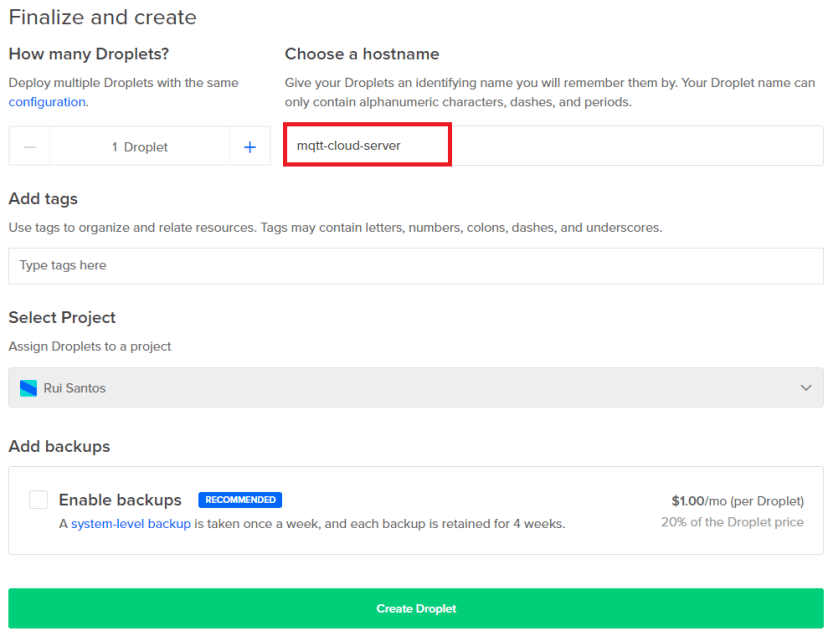Enable backups by ticking its checkbox

pos(38,499)
